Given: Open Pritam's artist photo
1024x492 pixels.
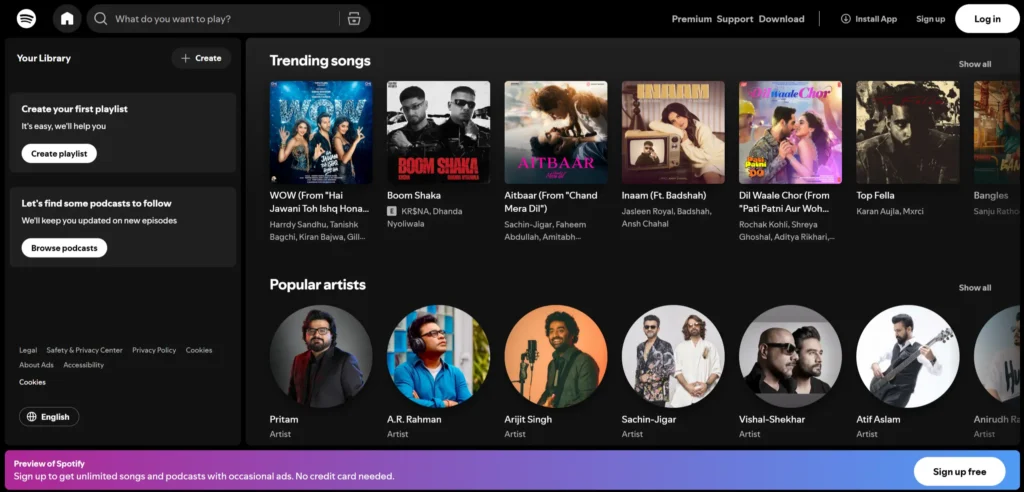Looking at the screenshot, I should (x=321, y=356).
